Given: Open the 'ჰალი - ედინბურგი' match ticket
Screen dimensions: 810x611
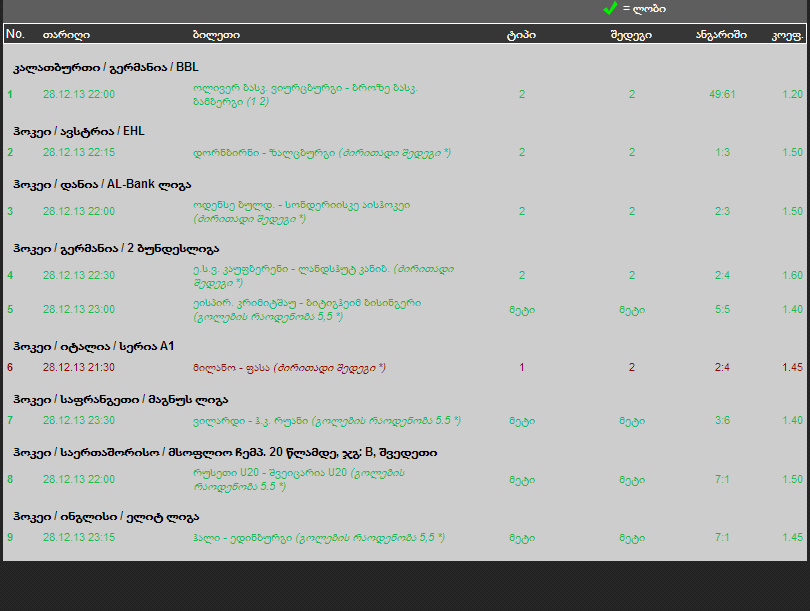Looking at the screenshot, I should [319, 538].
